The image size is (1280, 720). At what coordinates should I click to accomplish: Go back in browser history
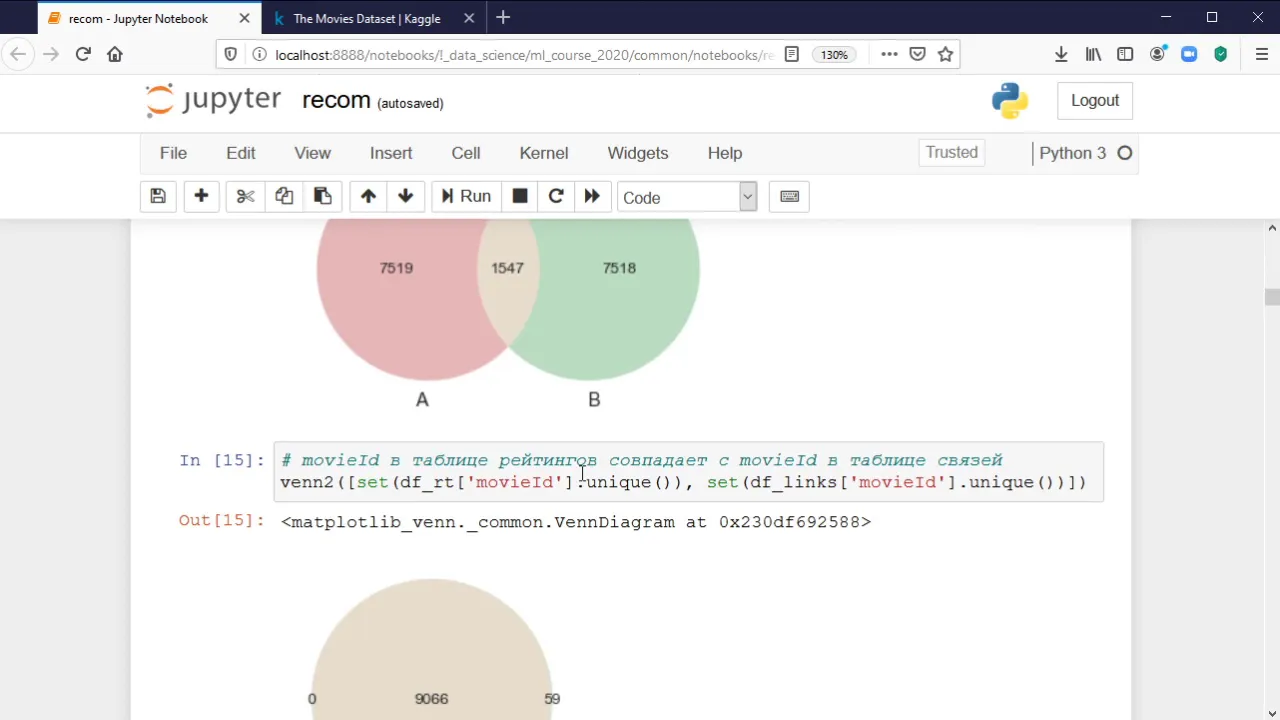coord(17,54)
